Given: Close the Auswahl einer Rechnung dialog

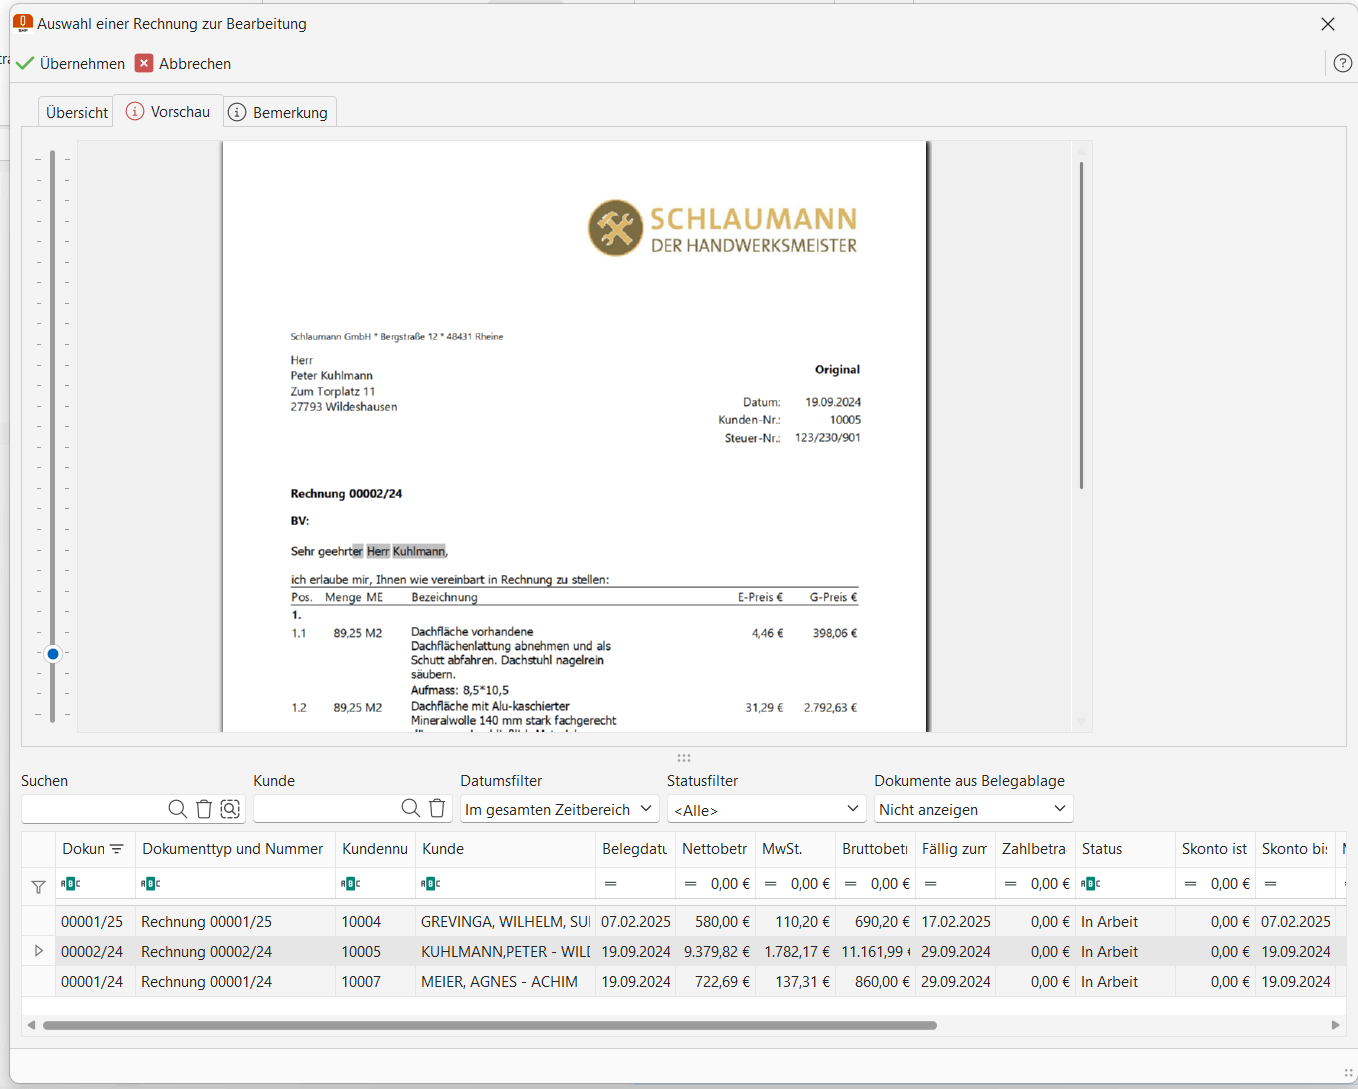Looking at the screenshot, I should point(1328,24).
